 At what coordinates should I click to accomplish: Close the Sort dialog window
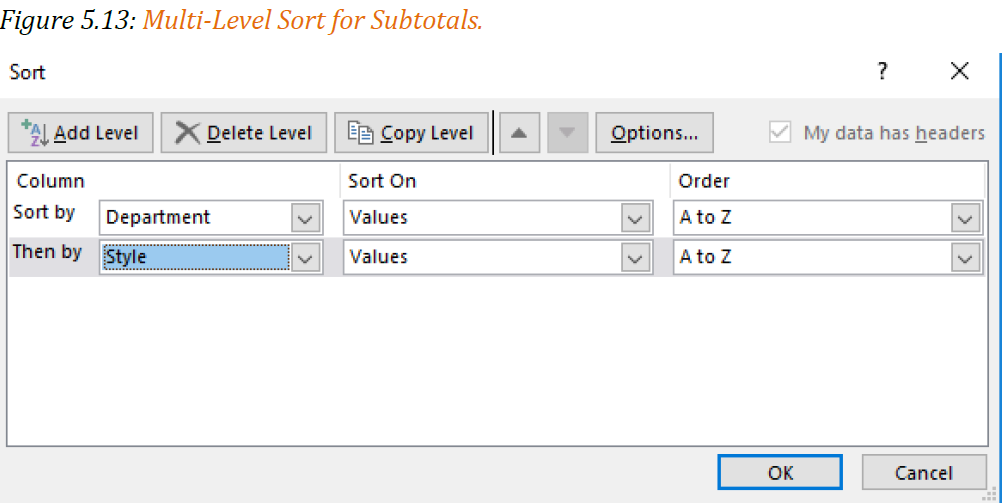tap(960, 71)
